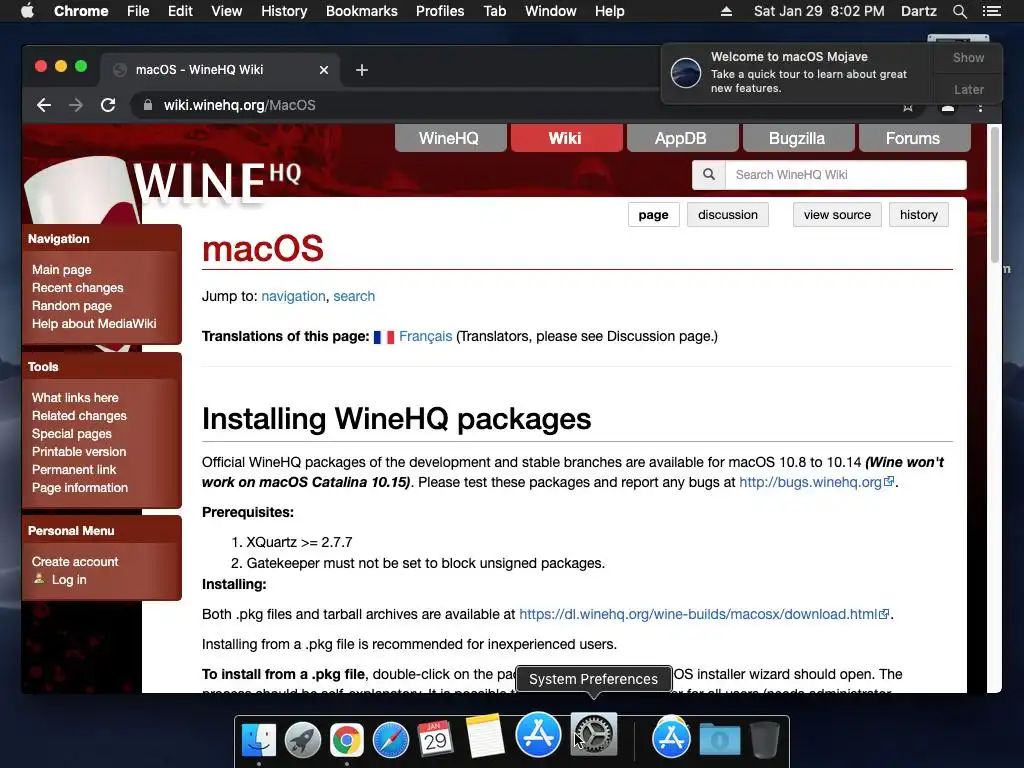The height and width of the screenshot is (768, 1024).
Task: Click the eject icon in menu bar
Action: [726, 11]
